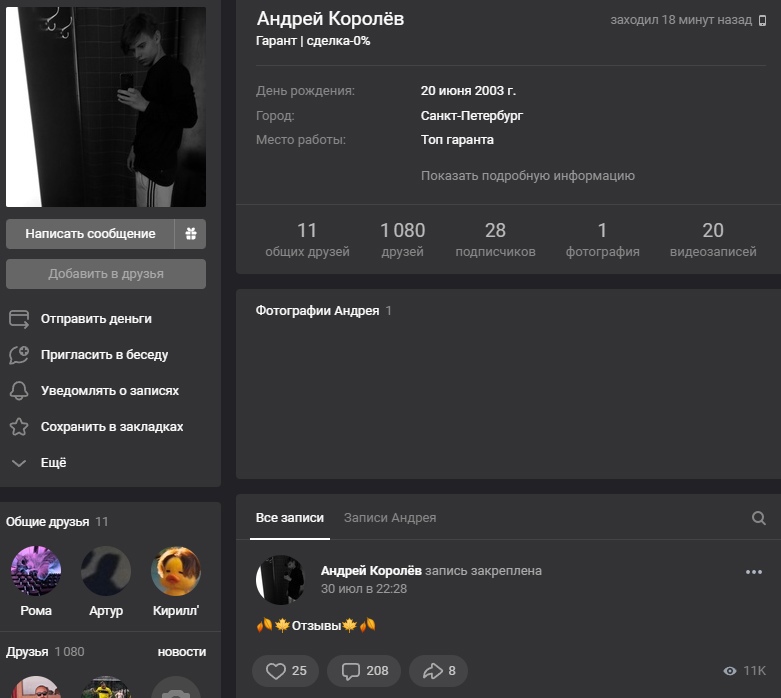The image size is (781, 698).
Task: Click the Добавить в друзья button
Action: [106, 274]
